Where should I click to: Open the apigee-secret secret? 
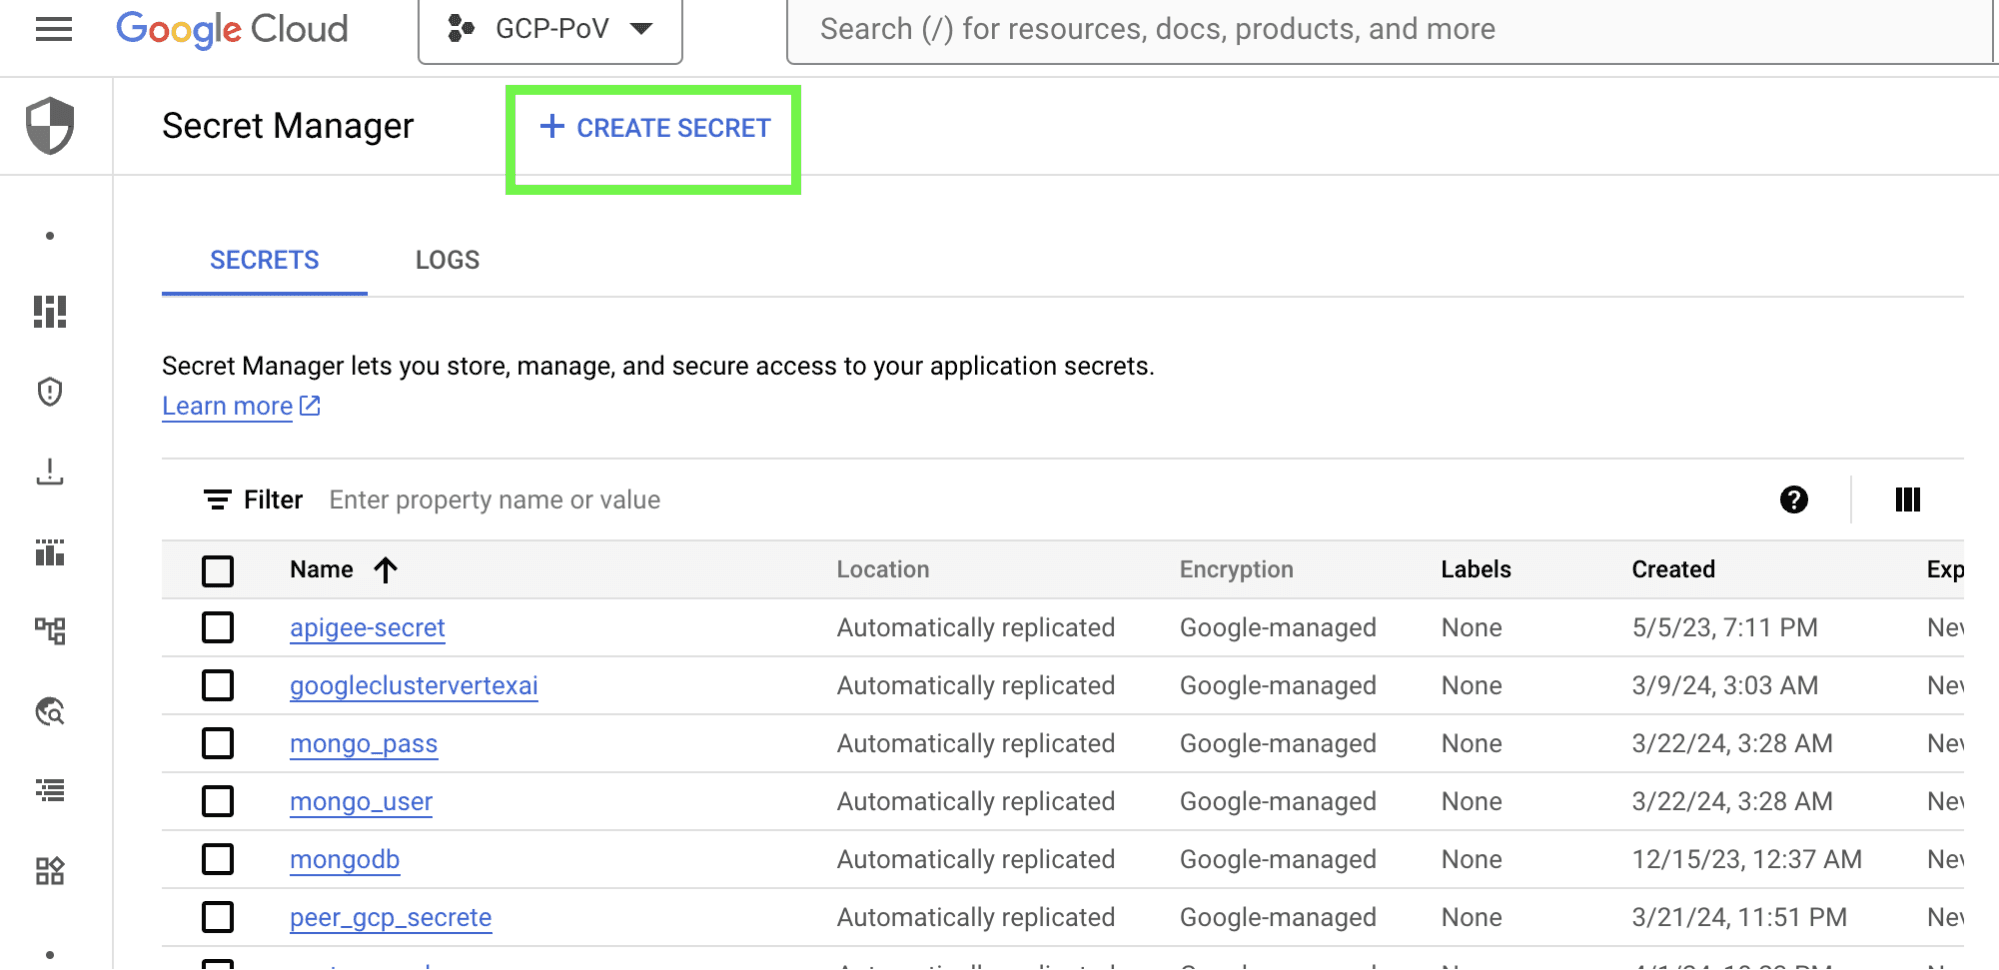point(367,628)
